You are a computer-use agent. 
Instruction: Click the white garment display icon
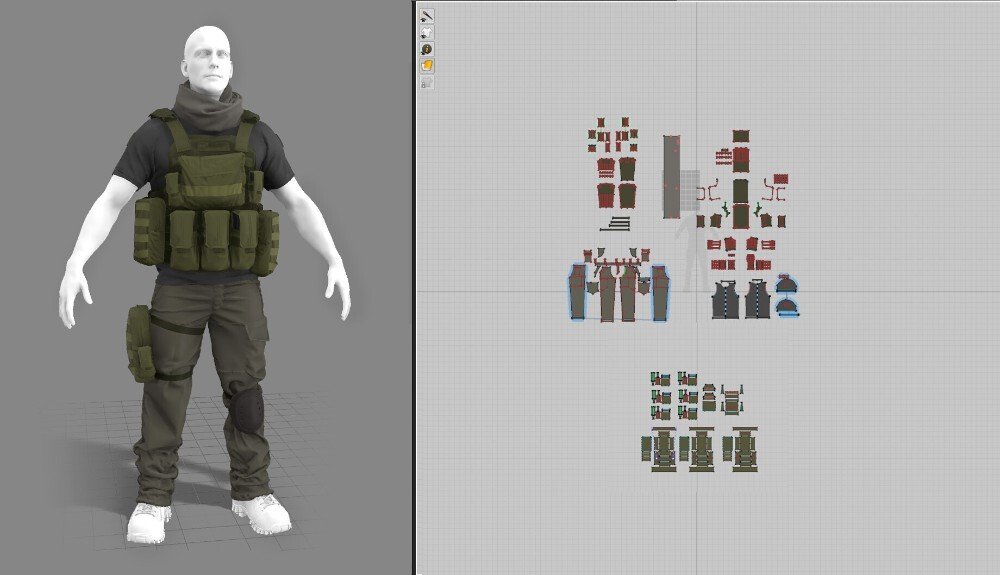coord(427,32)
